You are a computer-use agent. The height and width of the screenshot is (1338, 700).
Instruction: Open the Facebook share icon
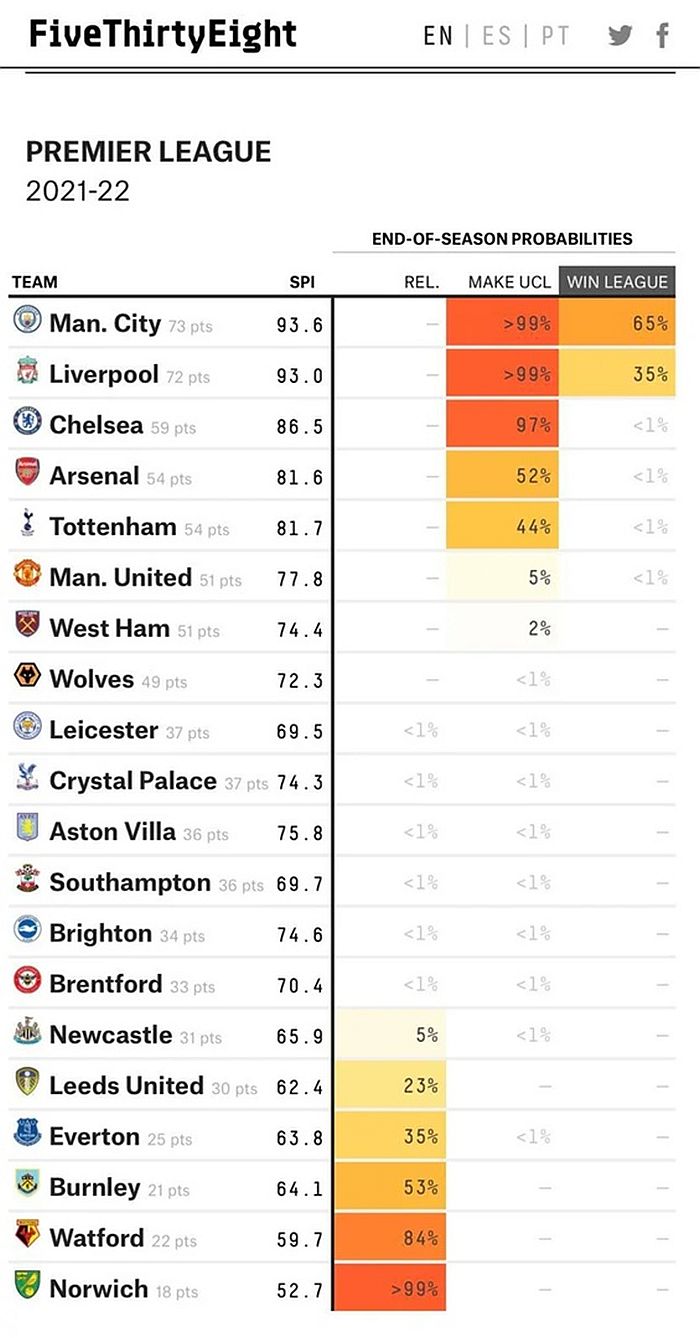[662, 35]
